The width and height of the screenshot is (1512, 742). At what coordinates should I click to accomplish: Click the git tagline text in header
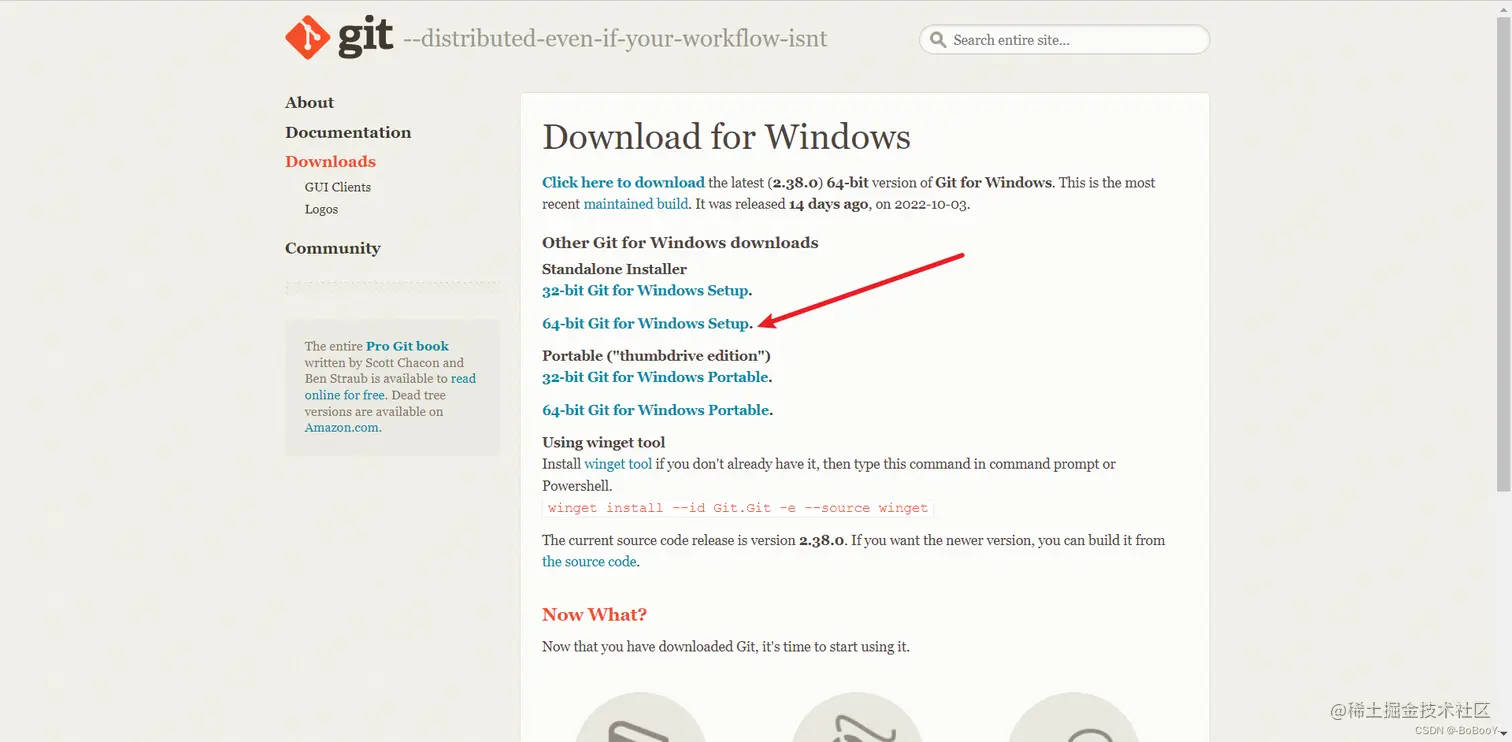click(615, 40)
